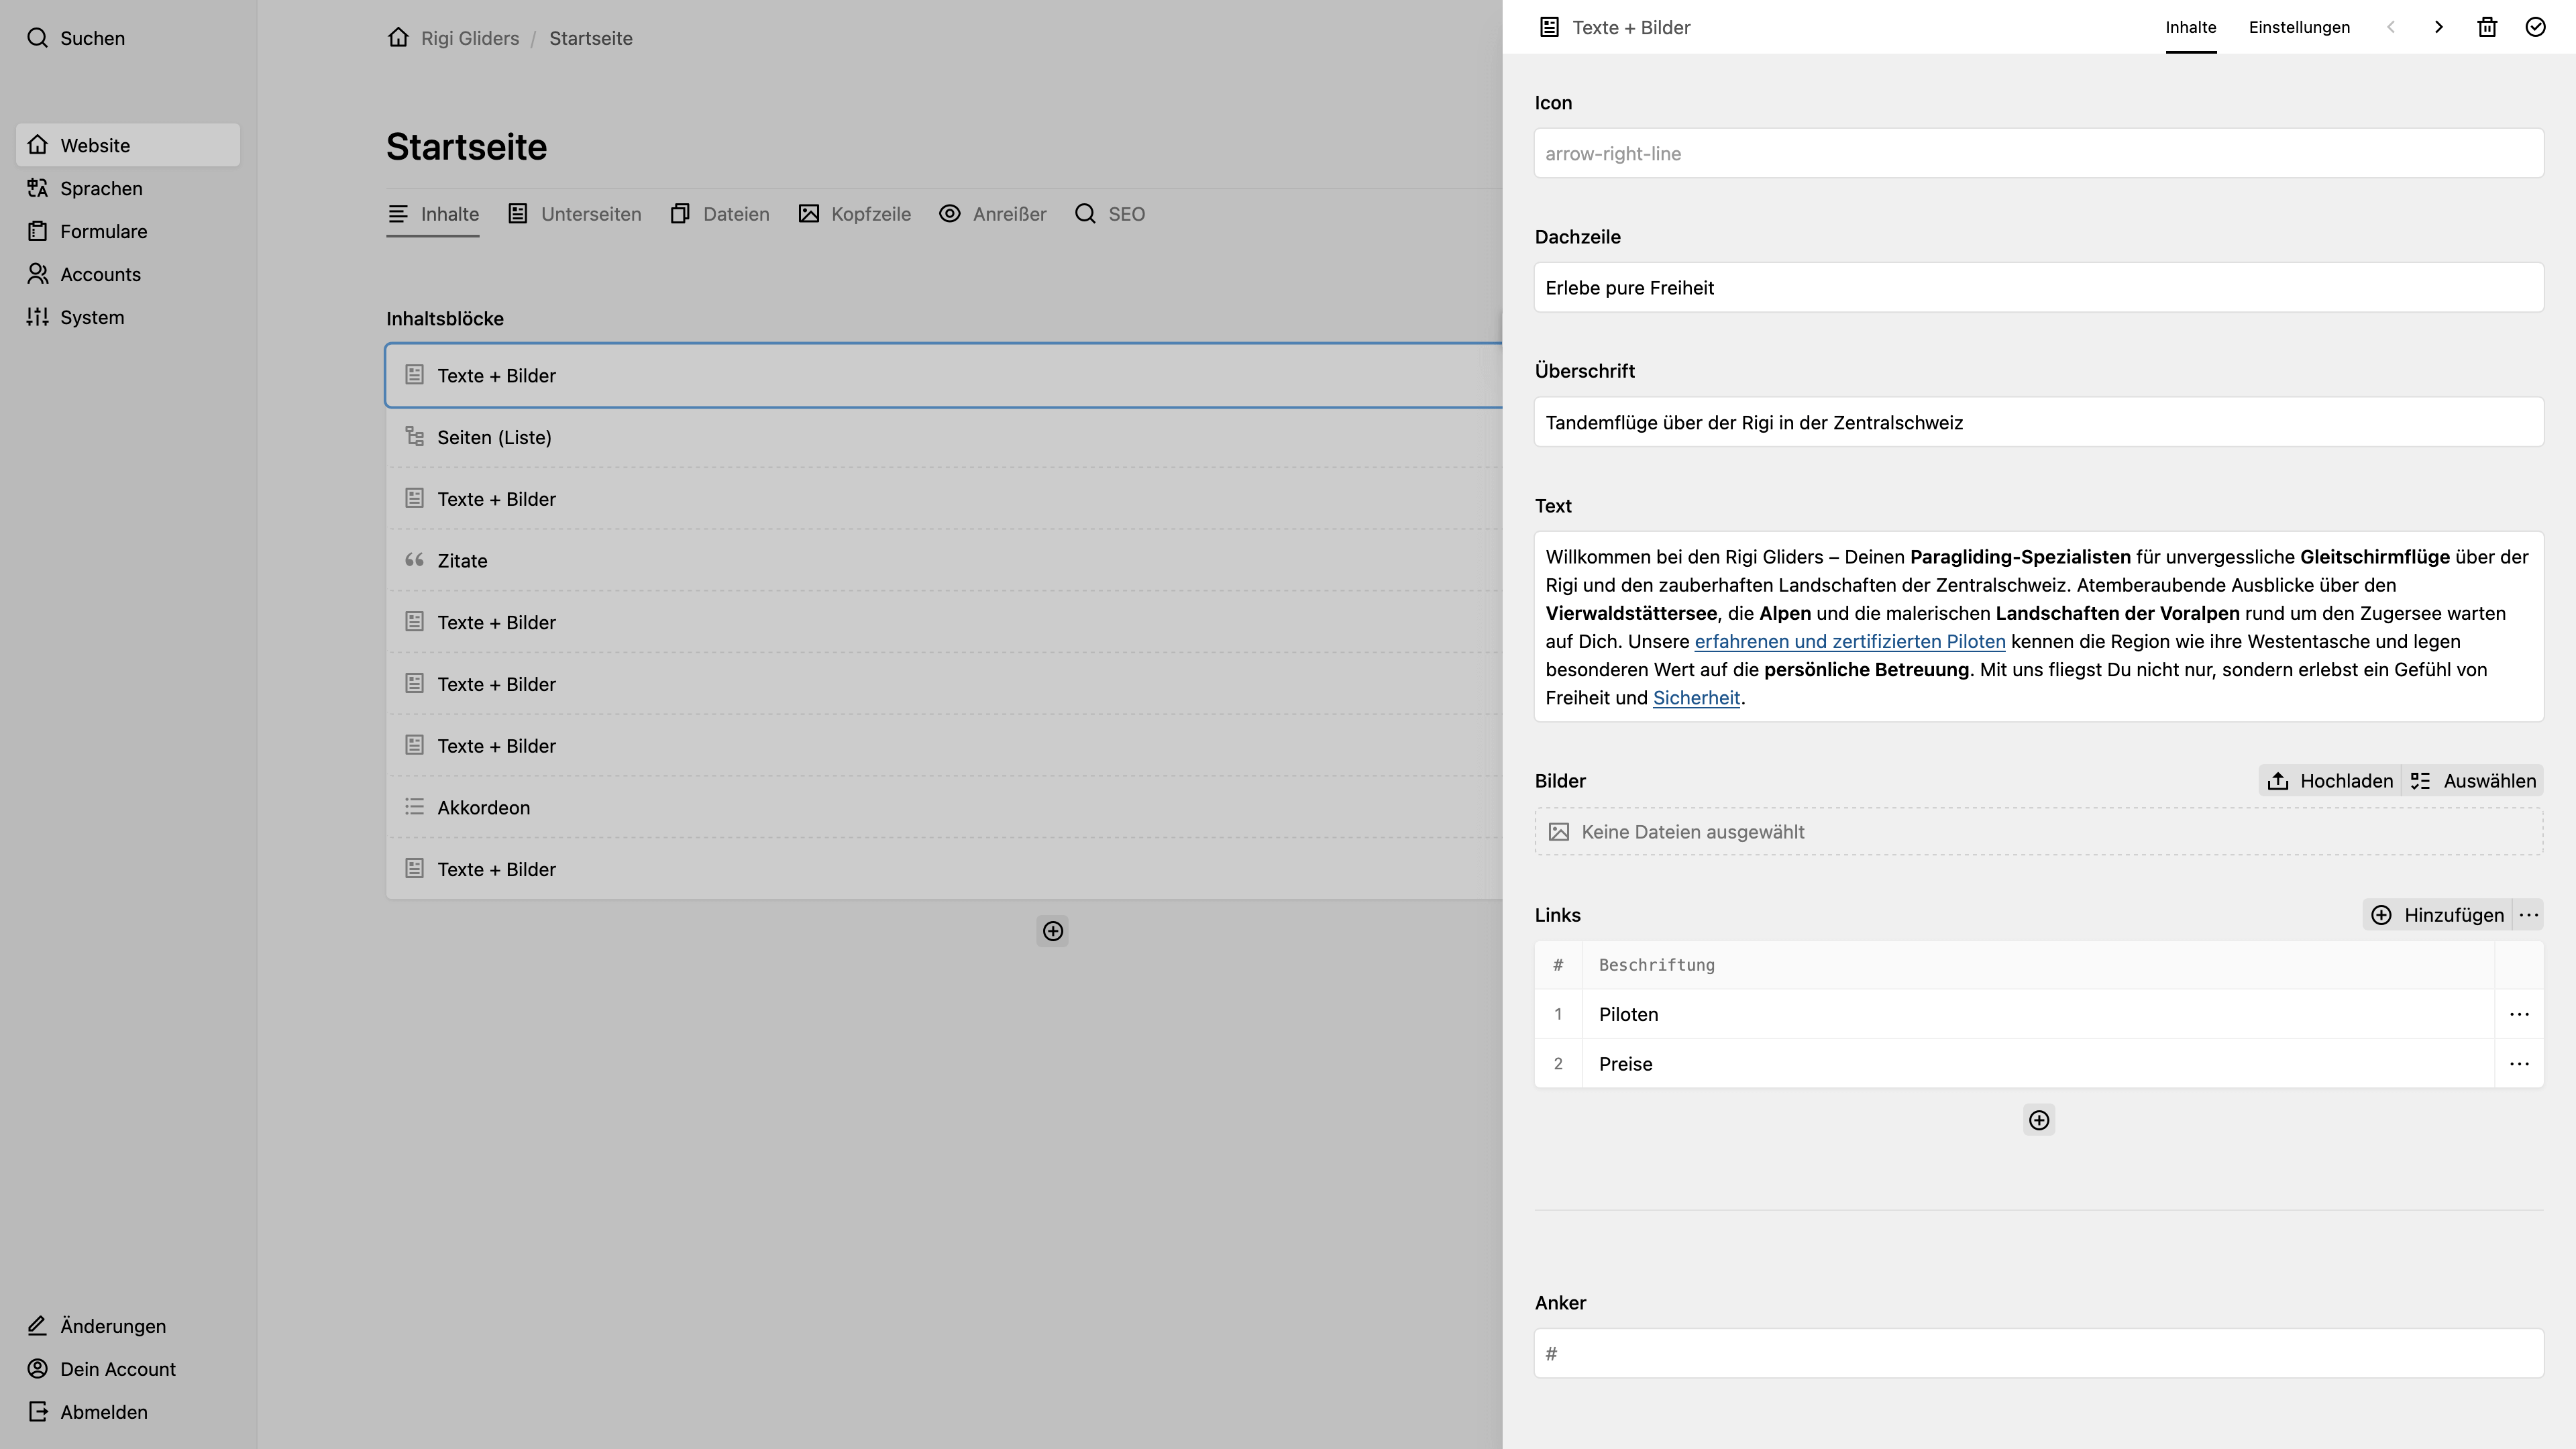Open the Kopfzeile tab

(x=855, y=214)
